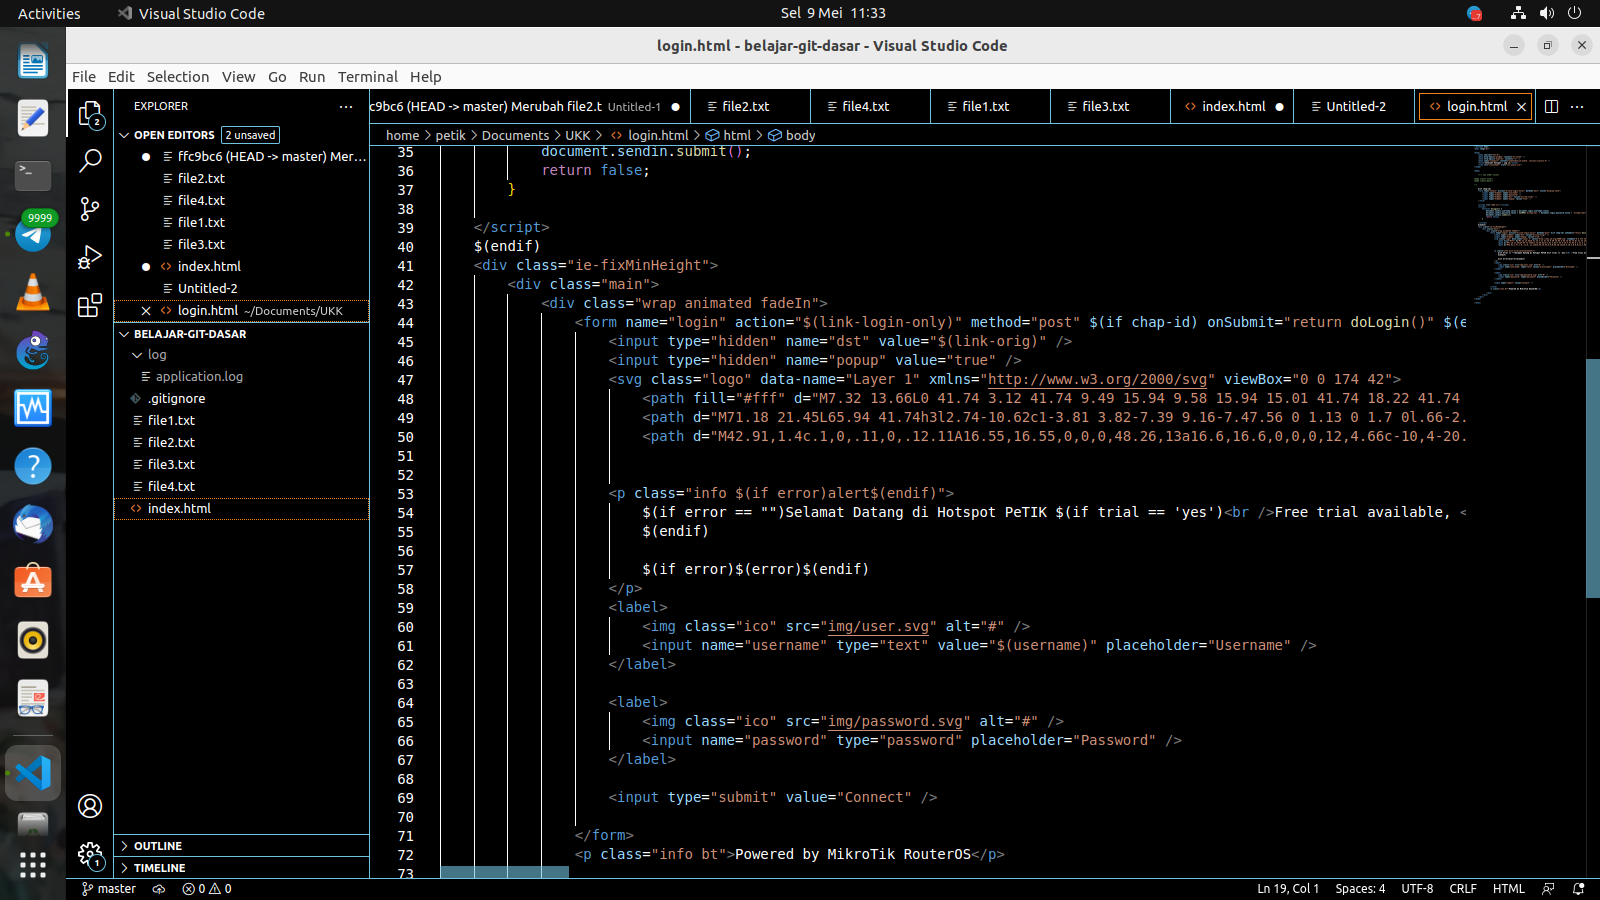Click the master branch in status bar
The image size is (1600, 900).
[108, 889]
